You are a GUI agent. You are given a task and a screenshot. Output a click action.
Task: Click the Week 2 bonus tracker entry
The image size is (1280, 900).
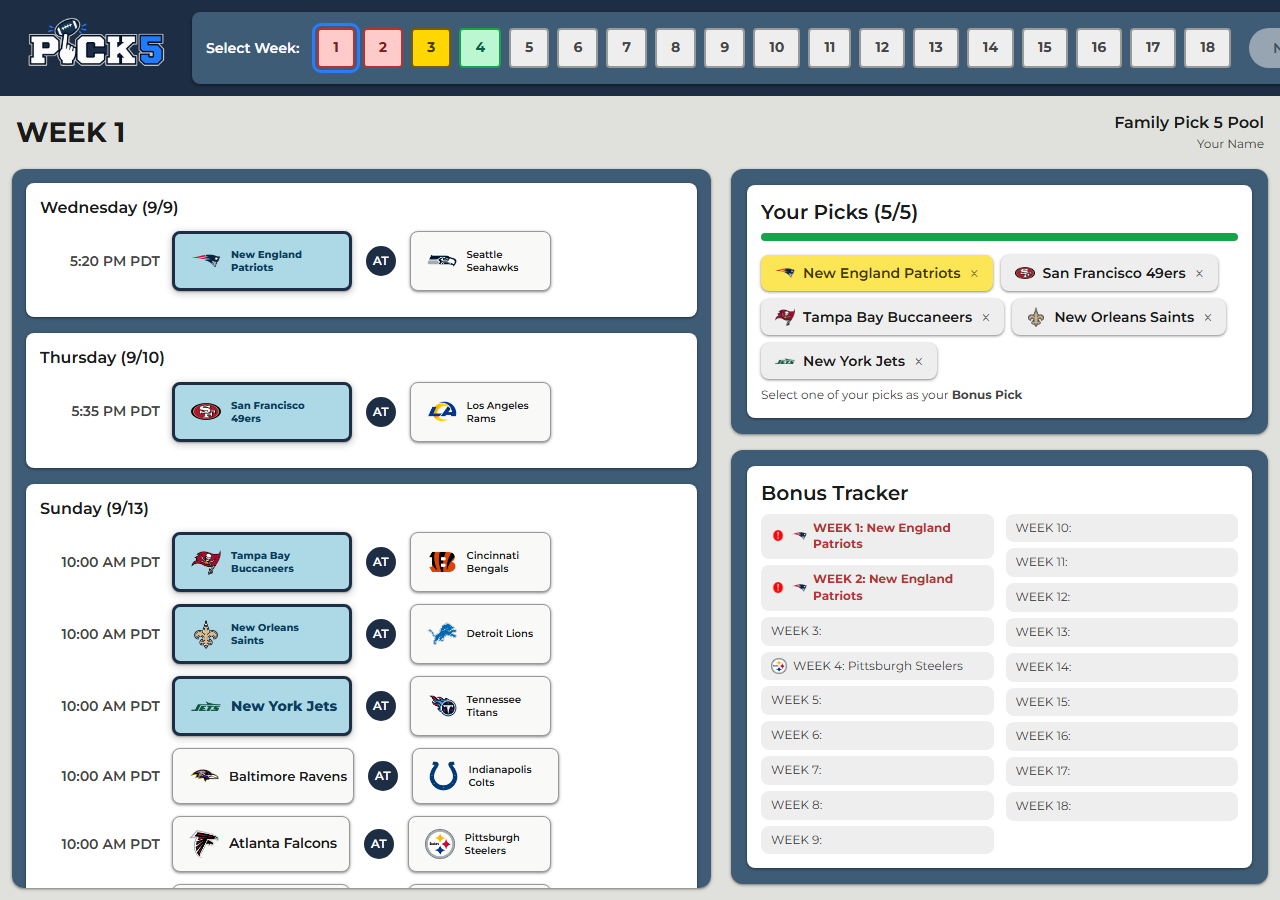(x=877, y=587)
